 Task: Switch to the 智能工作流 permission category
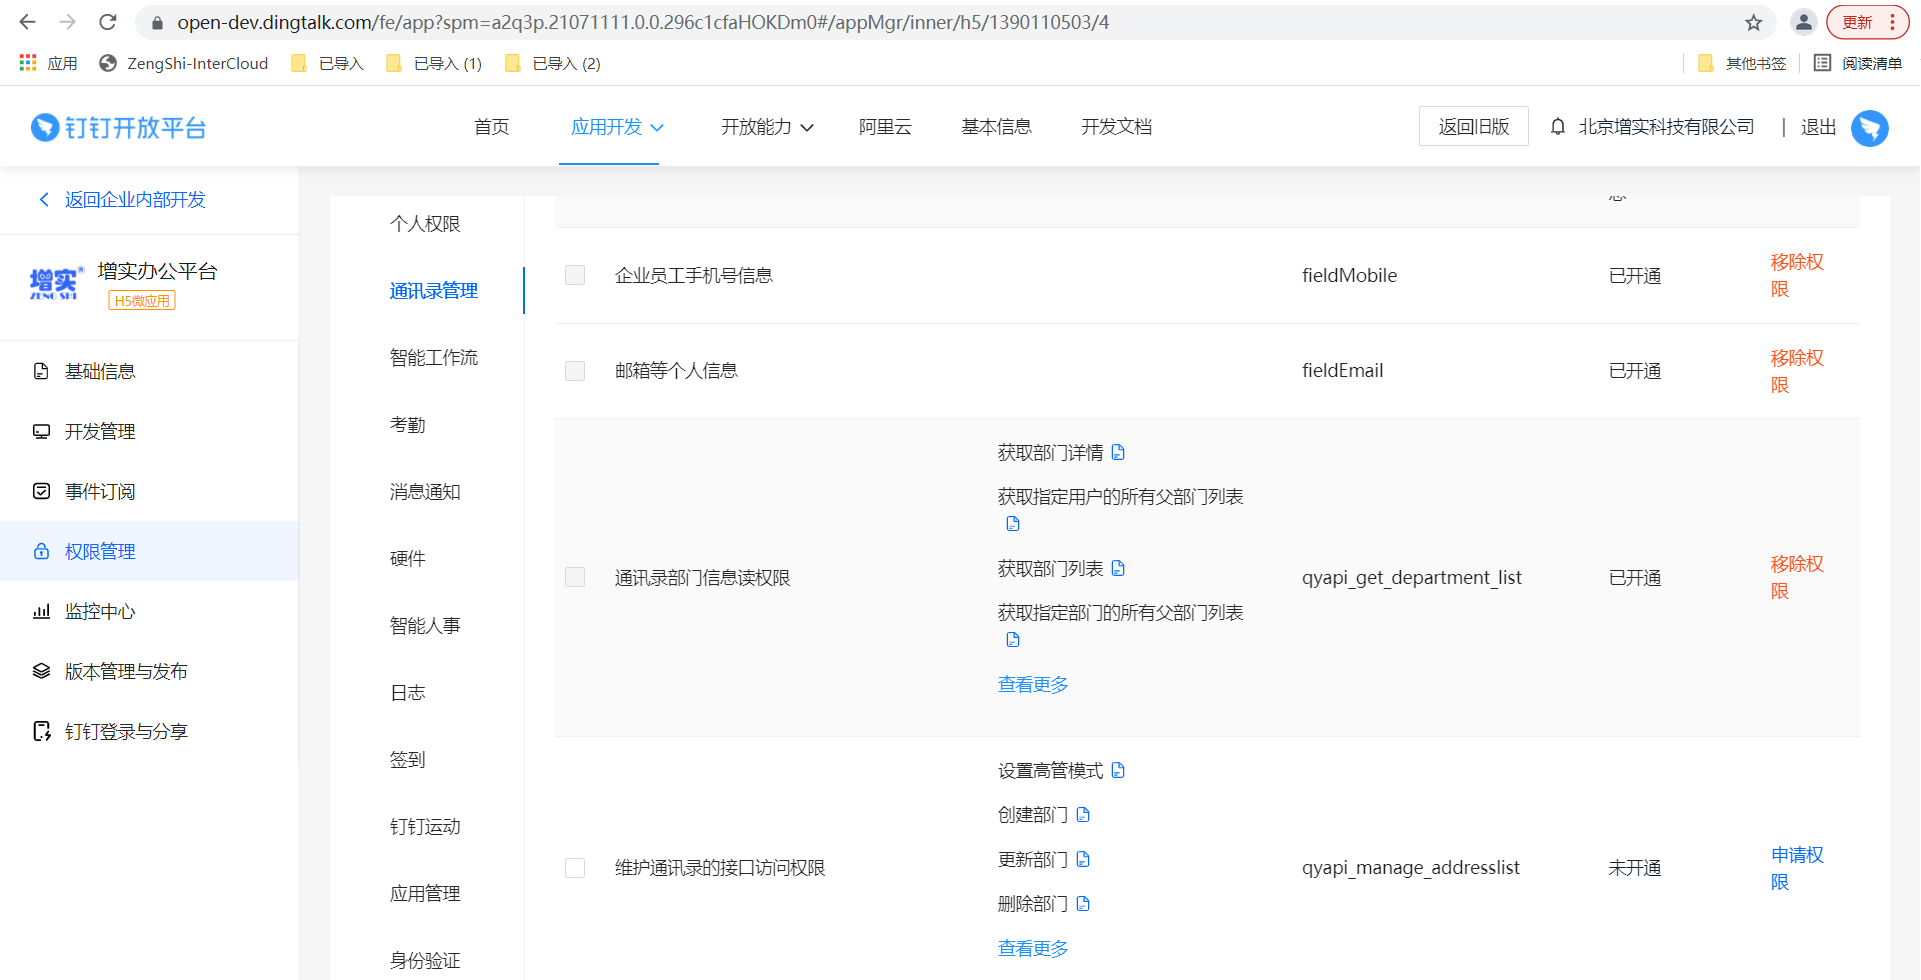point(433,358)
